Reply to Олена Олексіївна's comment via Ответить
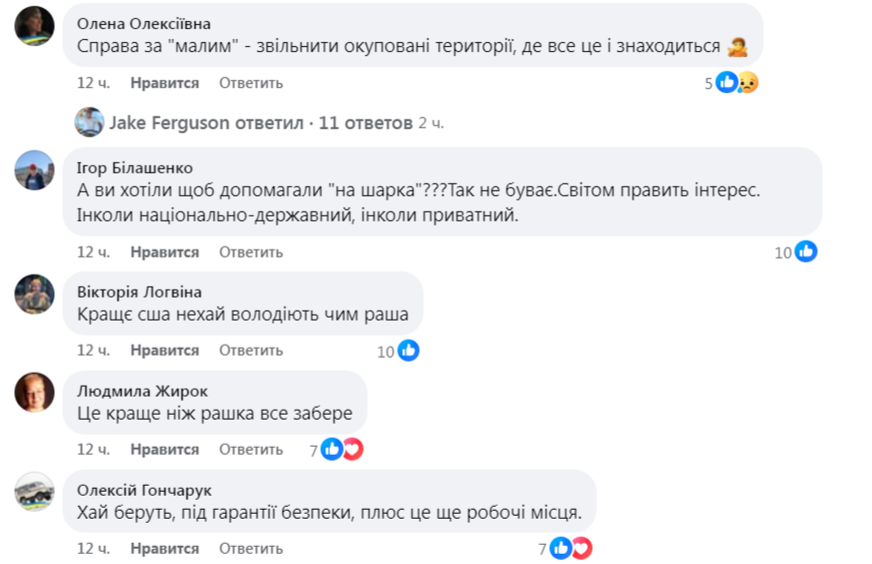This screenshot has width=872, height=564. click(x=251, y=84)
